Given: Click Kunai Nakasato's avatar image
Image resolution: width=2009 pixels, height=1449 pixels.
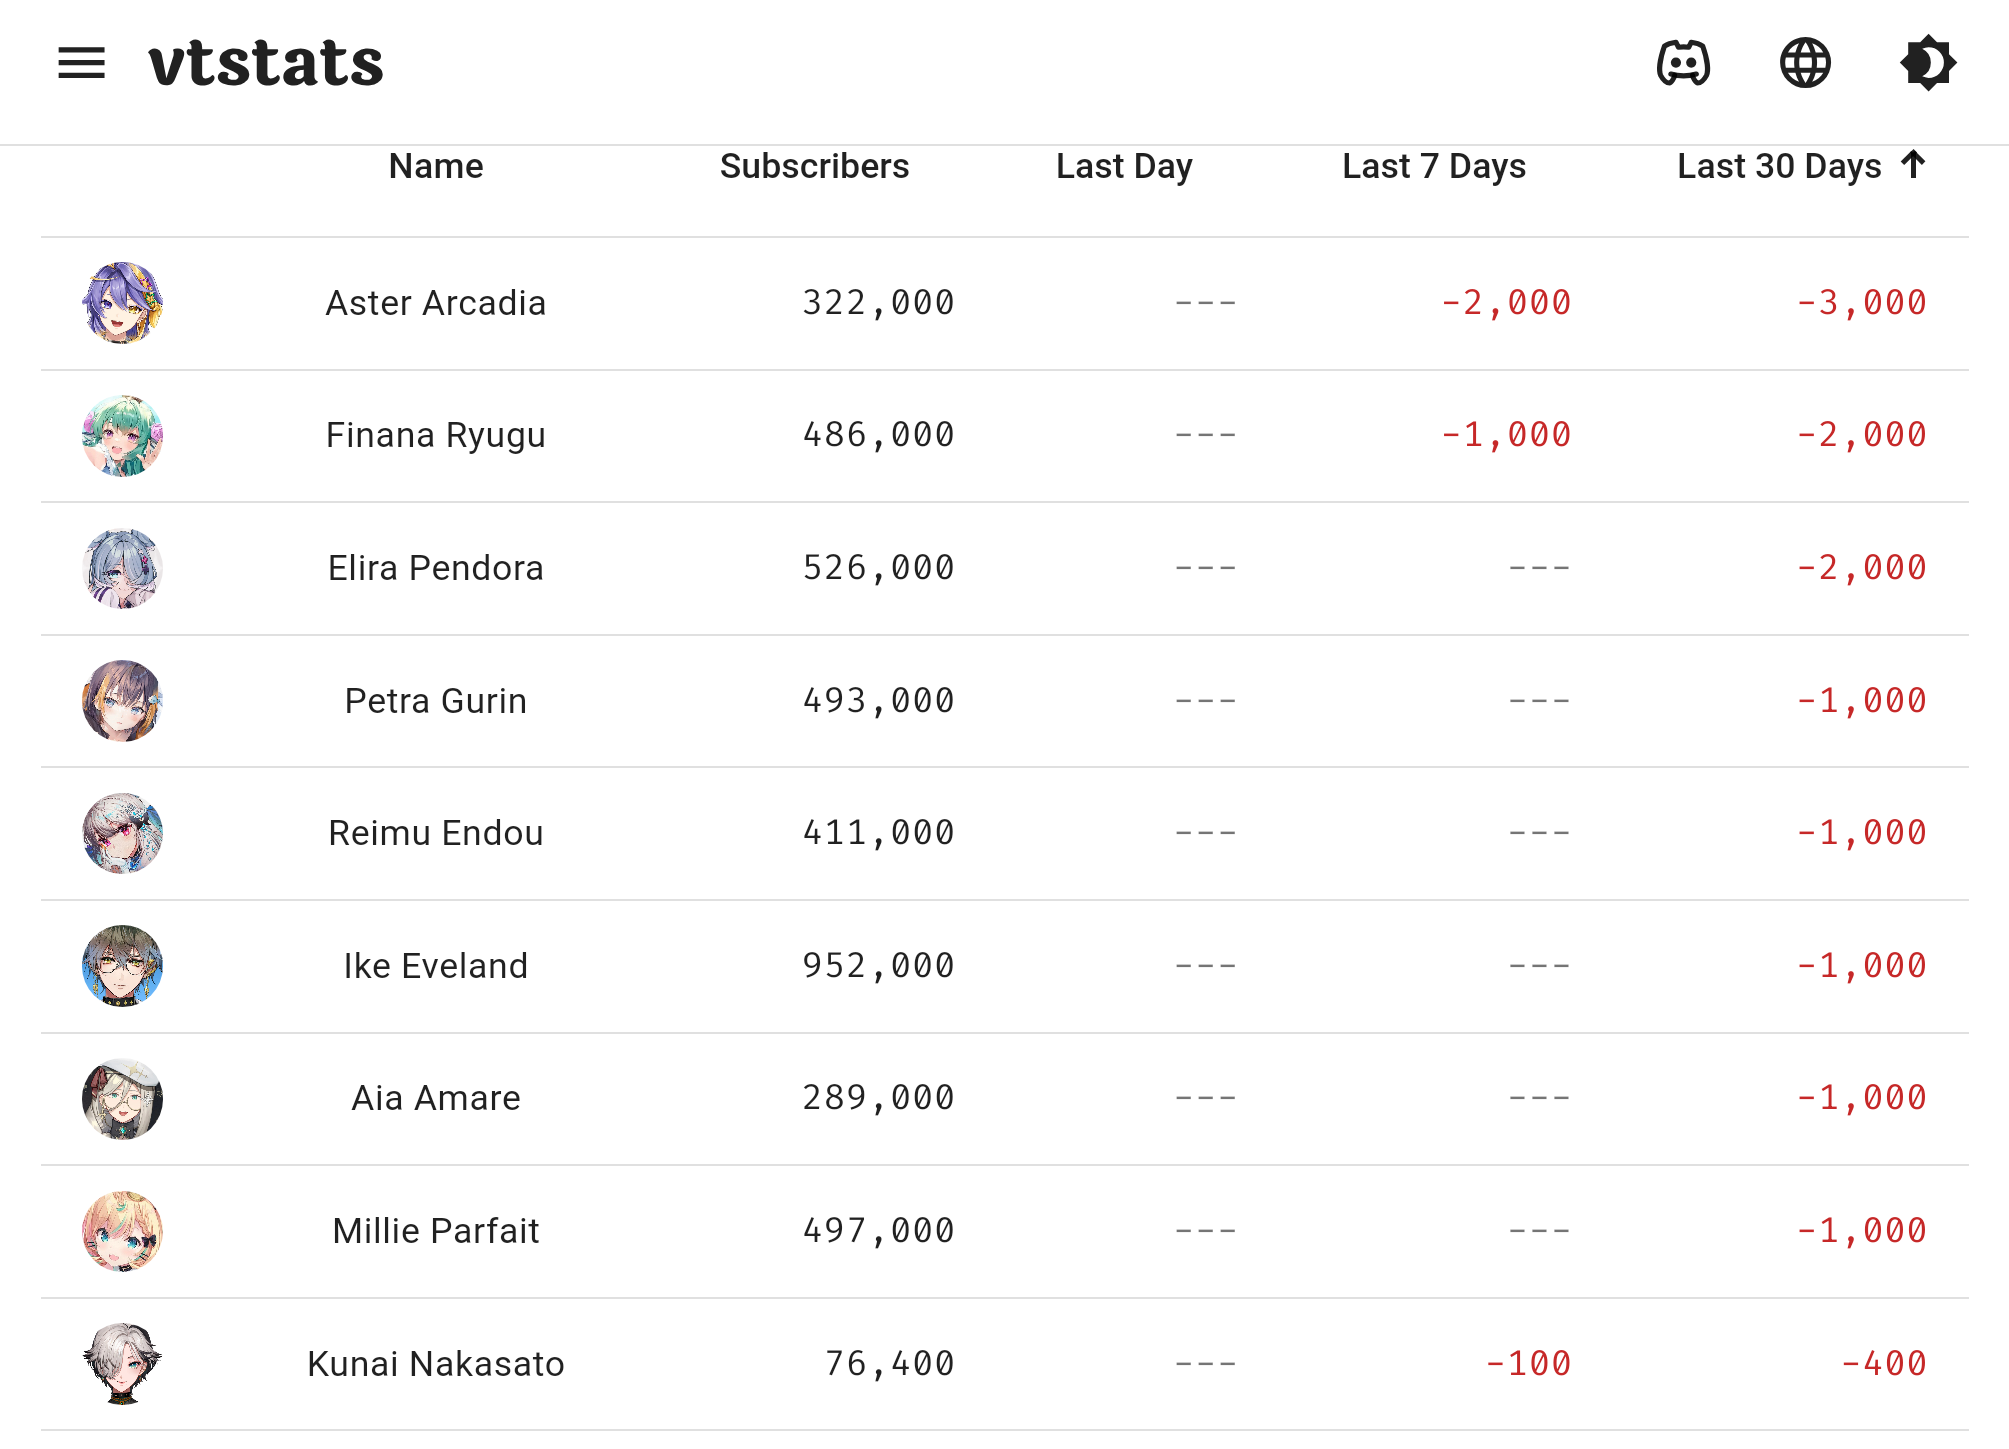Looking at the screenshot, I should point(122,1363).
